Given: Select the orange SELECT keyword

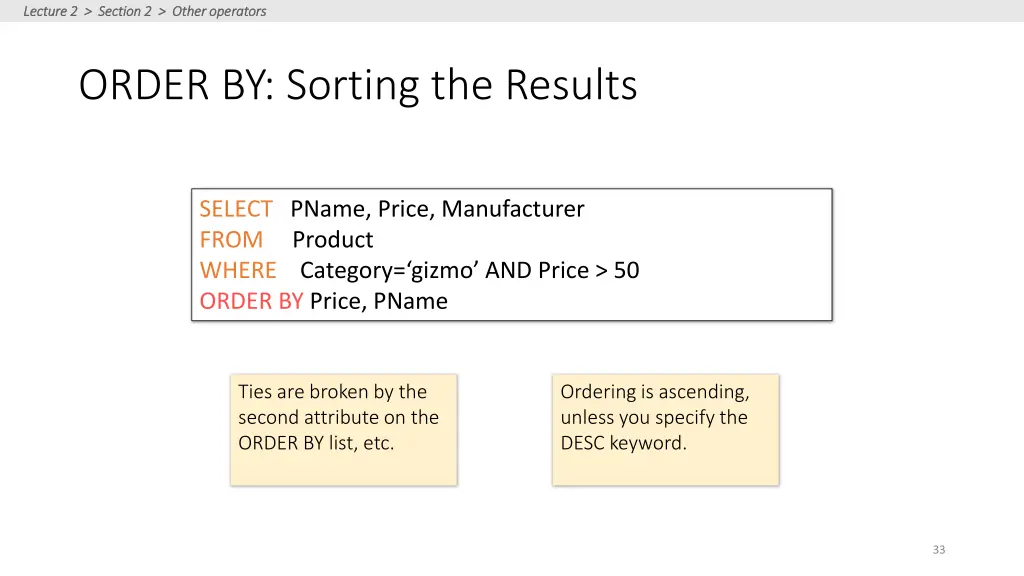Looking at the screenshot, I should pyautogui.click(x=236, y=209).
